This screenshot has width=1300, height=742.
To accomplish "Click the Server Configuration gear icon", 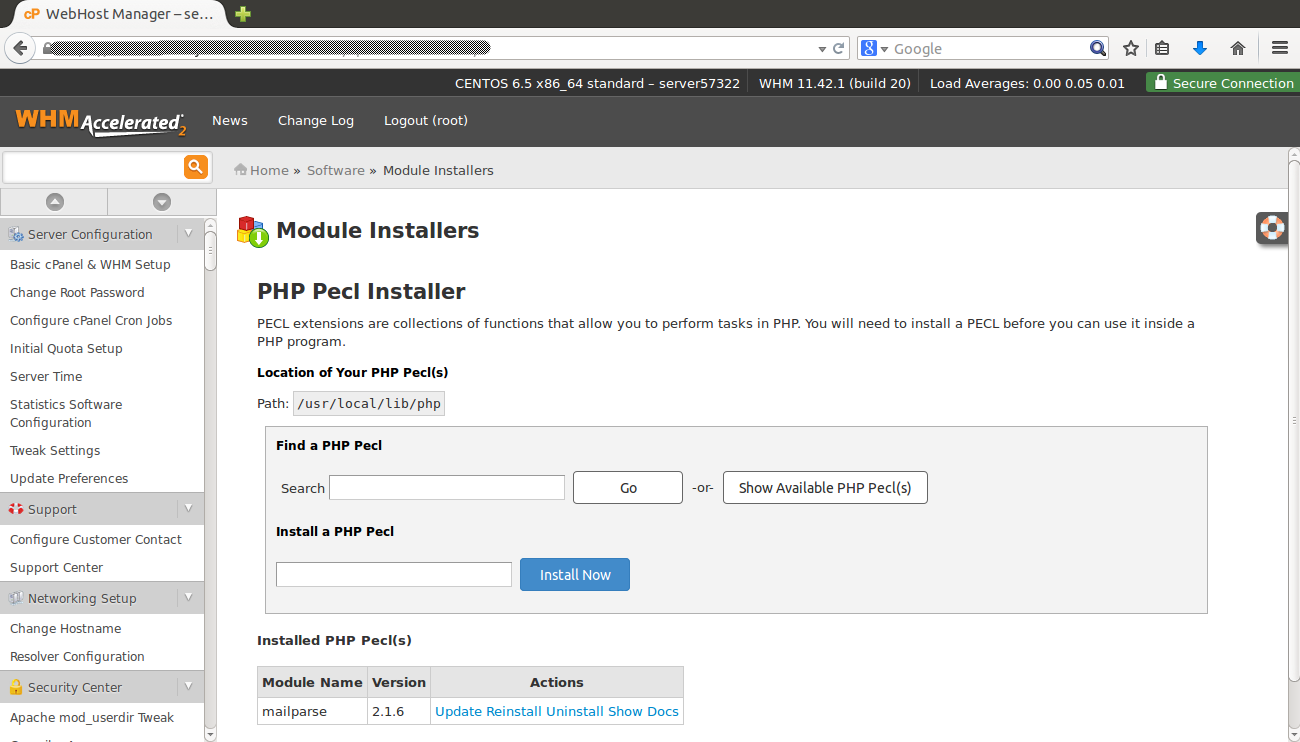I will 16,235.
